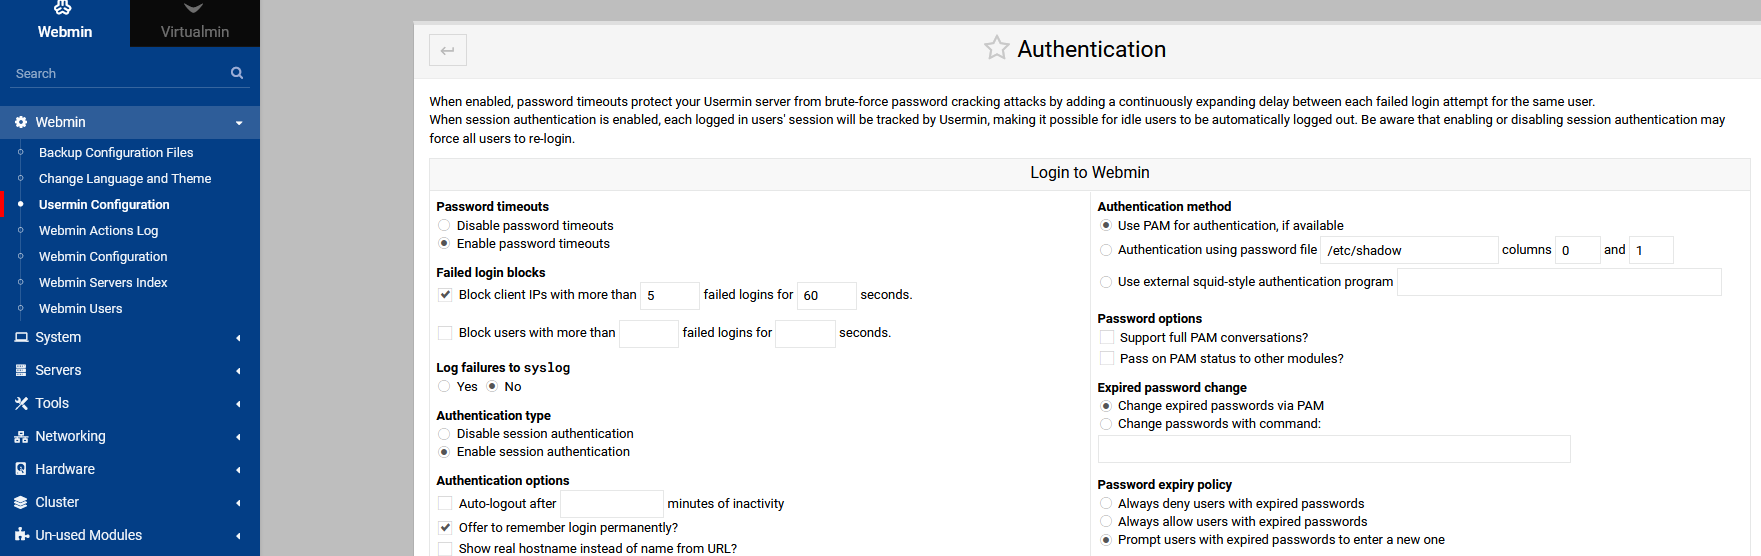Click the System laptop icon
The width and height of the screenshot is (1761, 556).
tap(21, 337)
